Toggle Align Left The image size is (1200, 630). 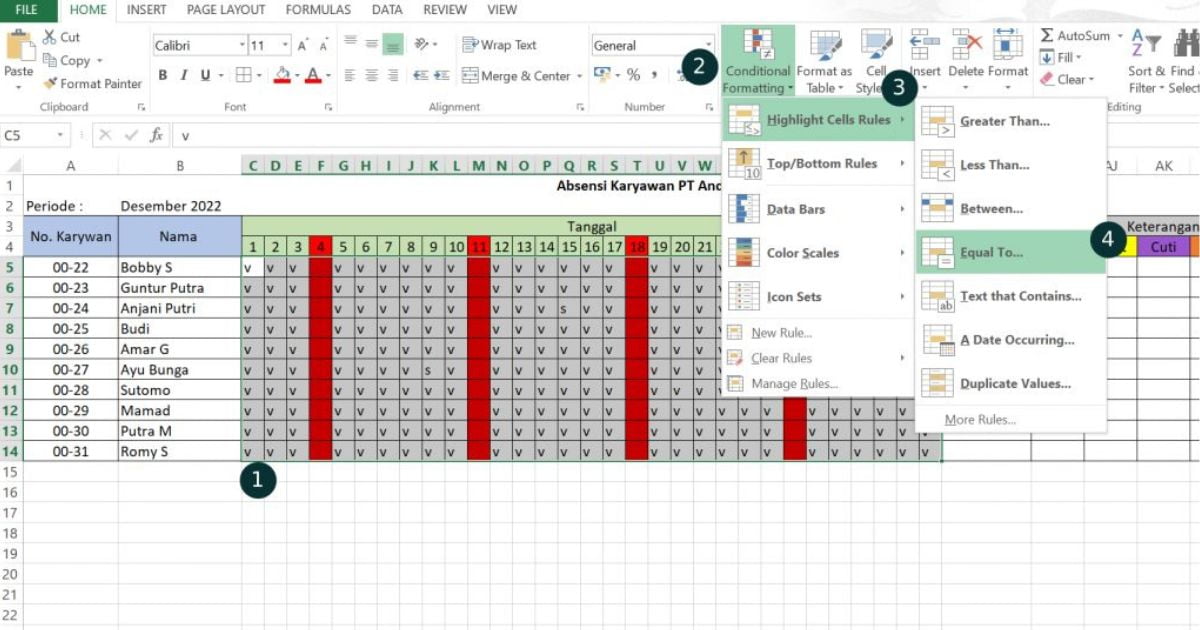(351, 76)
